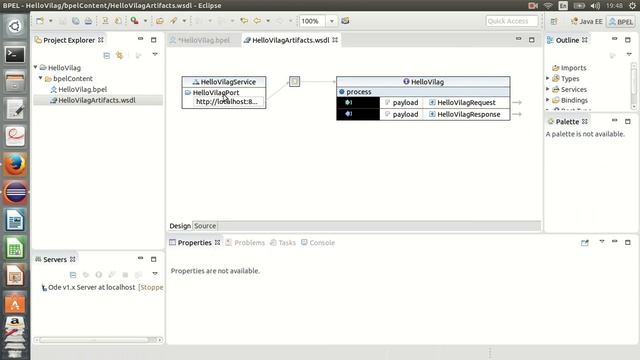The height and width of the screenshot is (360, 640).
Task: Open the zoom level dropdown arrow
Action: coord(331,21)
